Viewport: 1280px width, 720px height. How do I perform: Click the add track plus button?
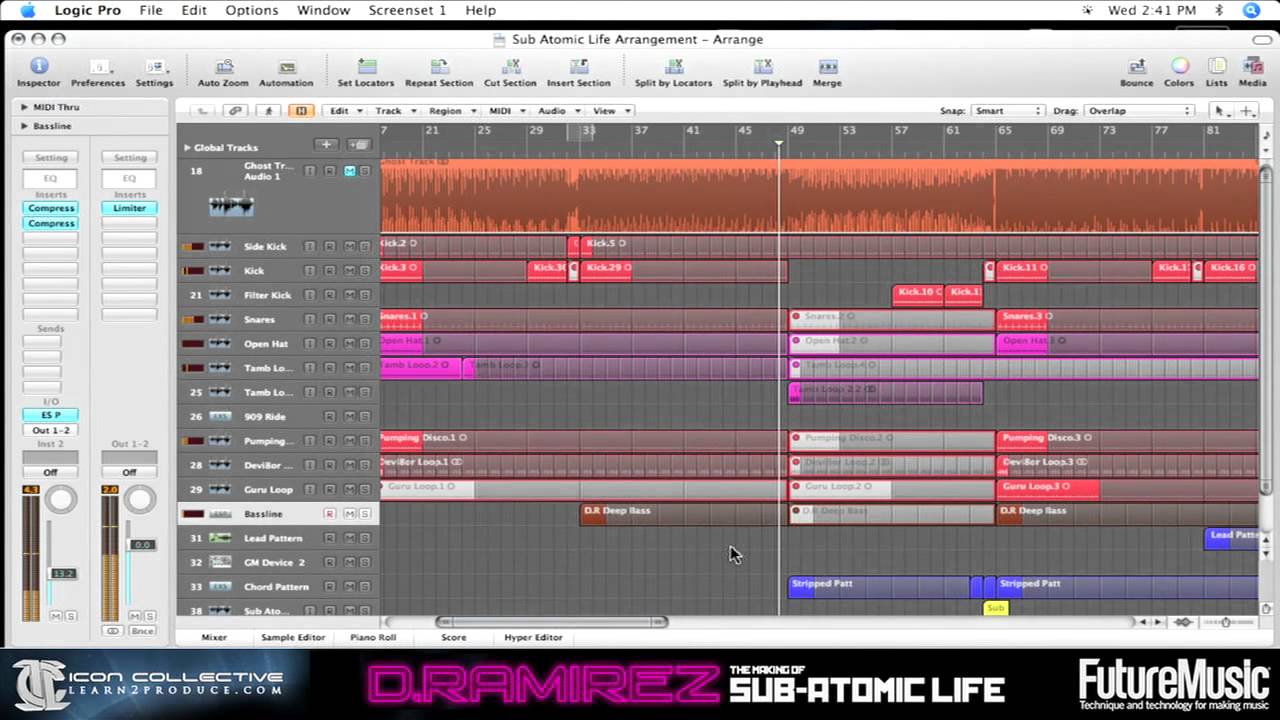(326, 145)
